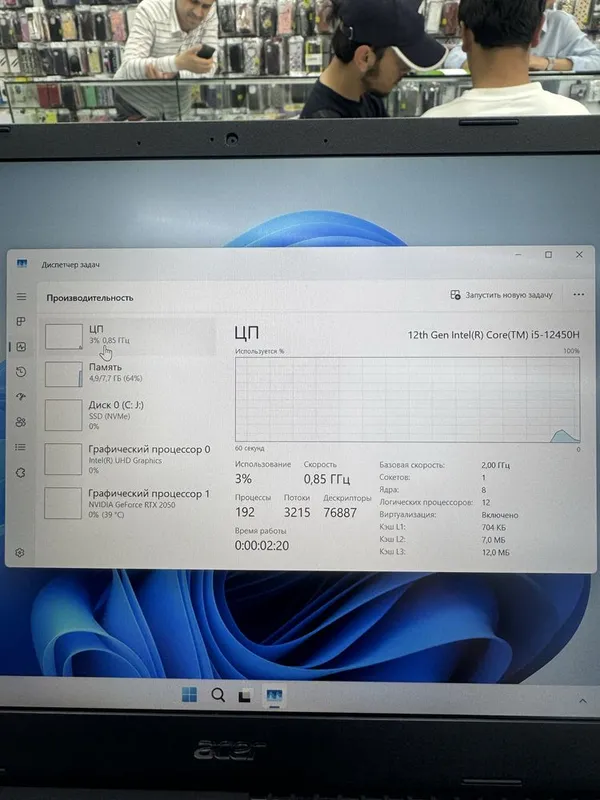Click the Процессы value '192'
Viewport: 600px width, 800px height.
[x=245, y=512]
